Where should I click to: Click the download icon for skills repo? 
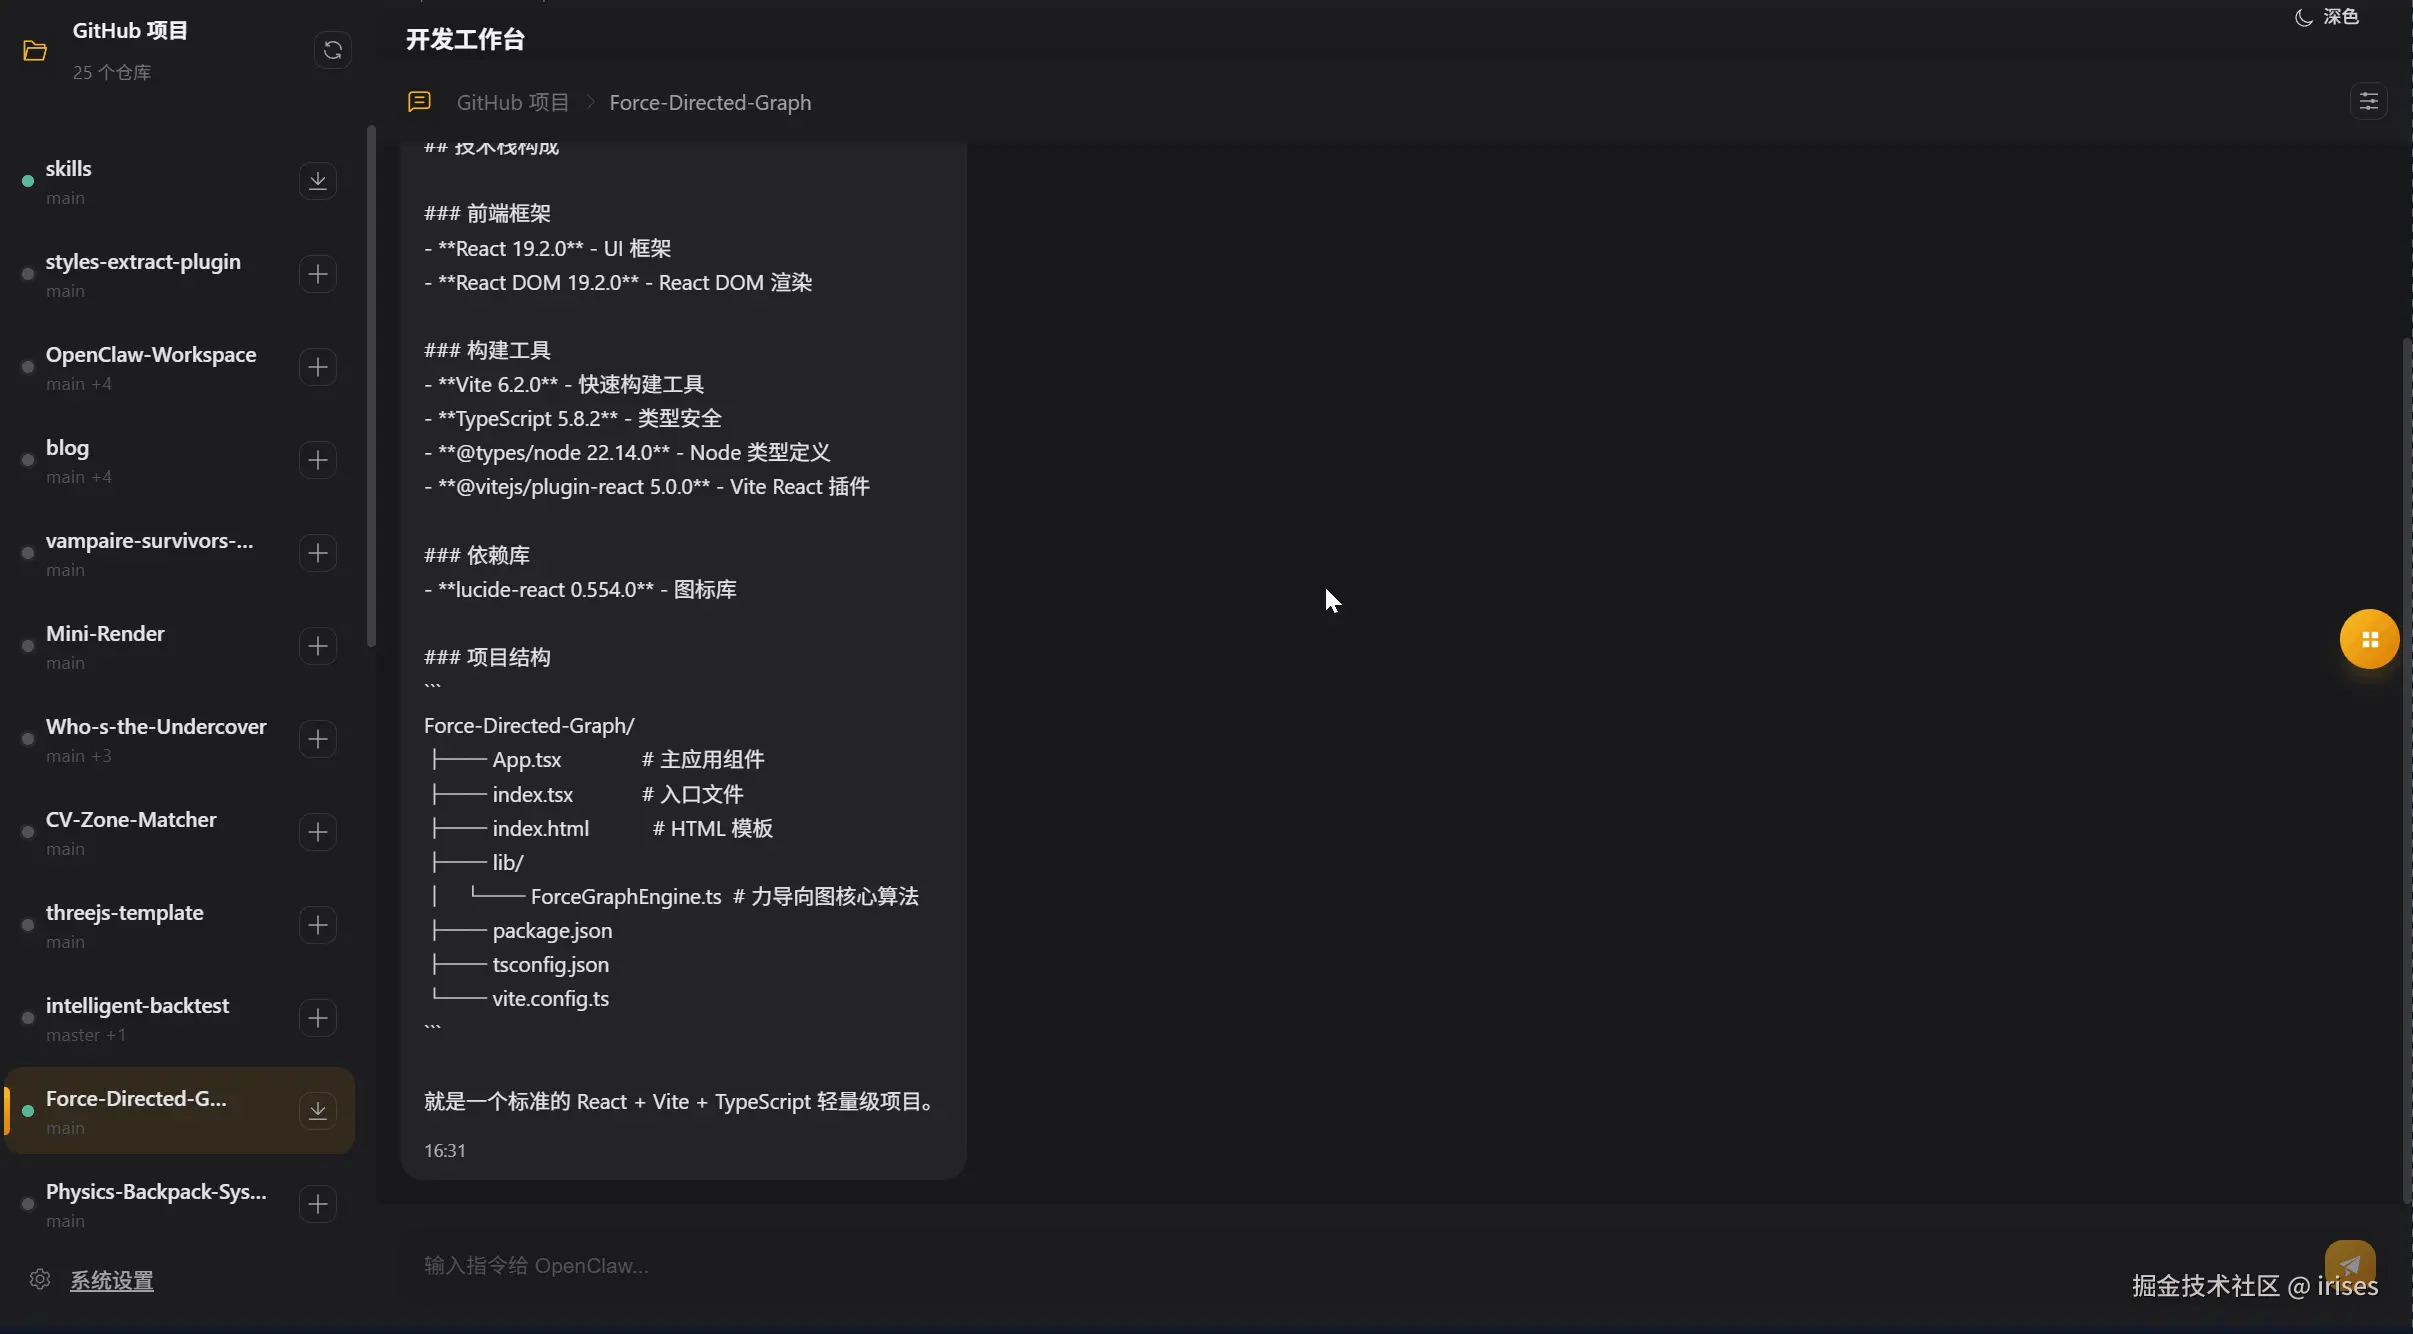click(x=317, y=181)
